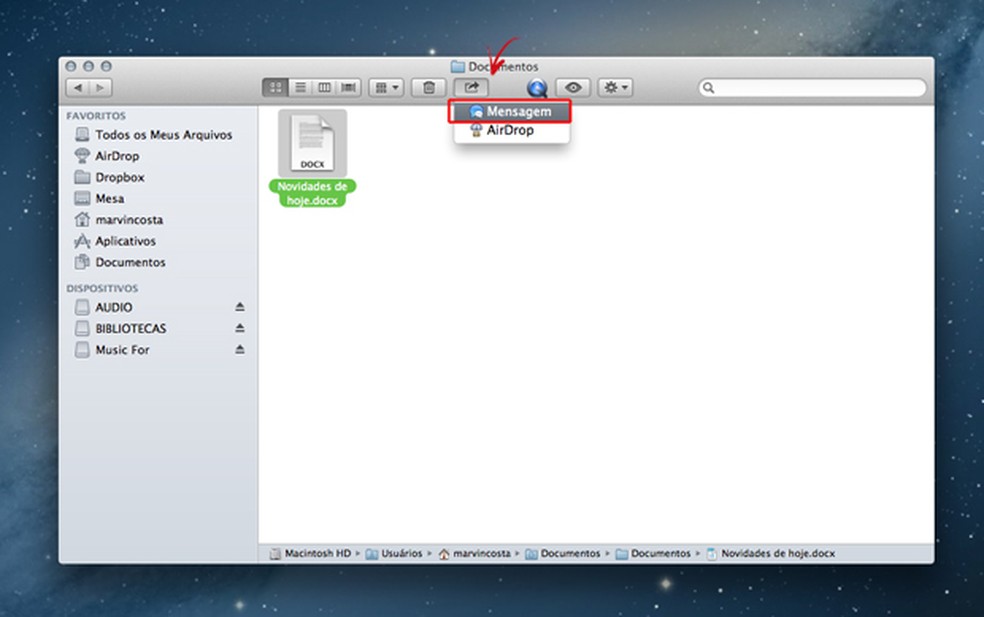Open the item arrangement dropdown
This screenshot has height=617, width=984.
(x=387, y=88)
